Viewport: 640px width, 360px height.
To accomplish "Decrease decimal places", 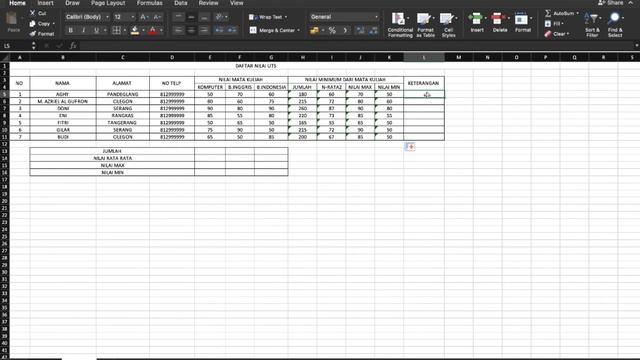I will (373, 31).
